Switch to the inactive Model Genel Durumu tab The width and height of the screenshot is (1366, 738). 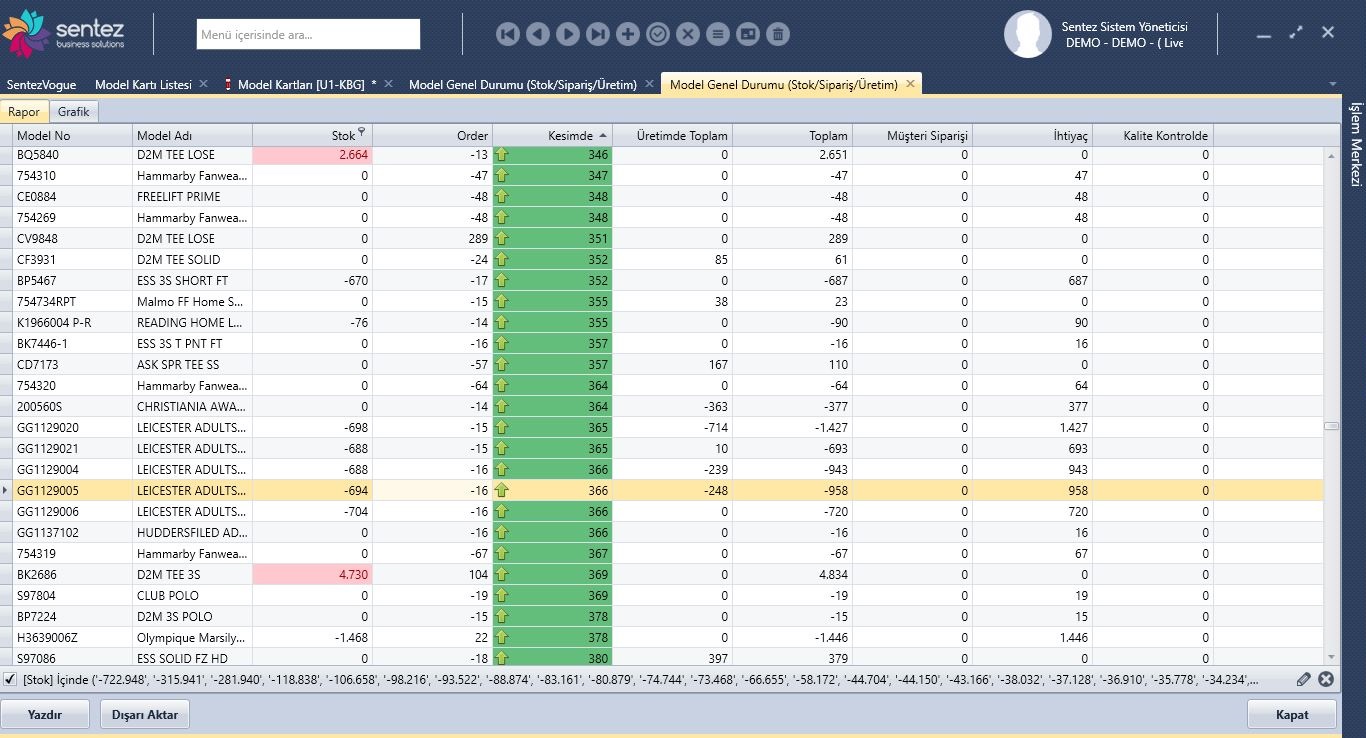[x=522, y=85]
